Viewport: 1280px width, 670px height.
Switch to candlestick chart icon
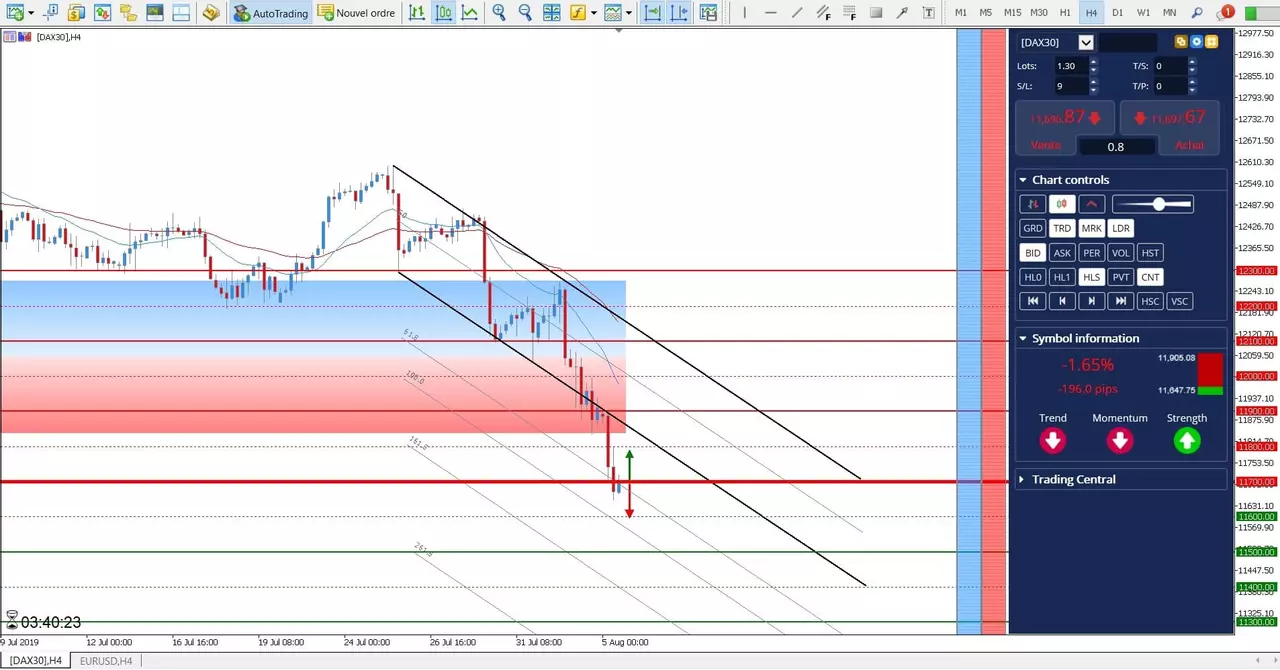443,13
